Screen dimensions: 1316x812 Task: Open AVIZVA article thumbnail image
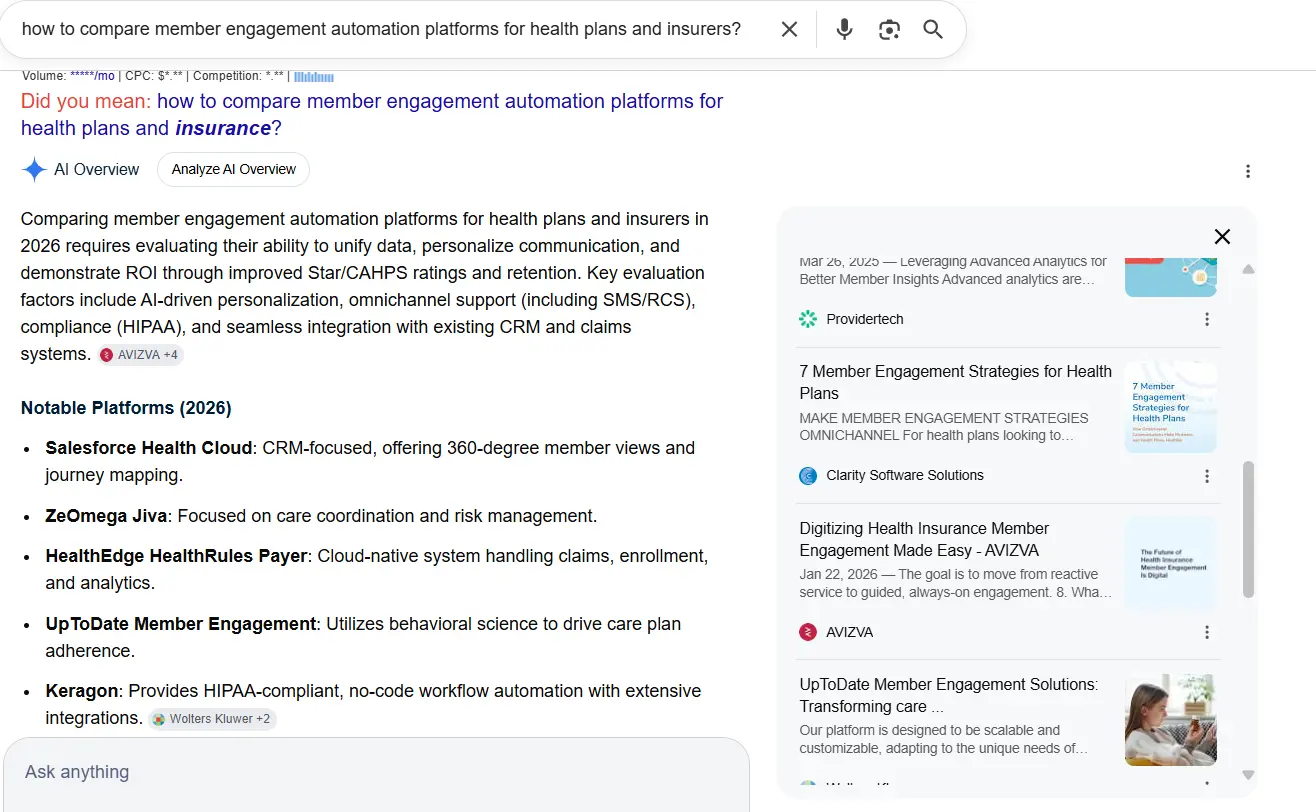(1171, 563)
